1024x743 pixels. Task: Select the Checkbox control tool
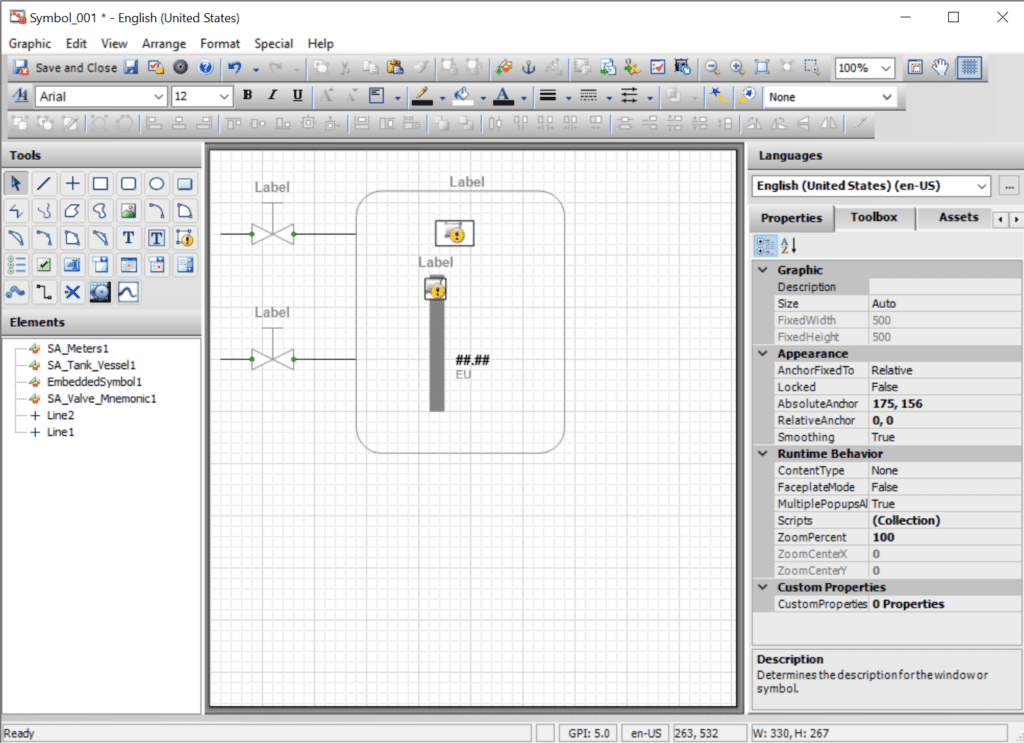tap(45, 264)
